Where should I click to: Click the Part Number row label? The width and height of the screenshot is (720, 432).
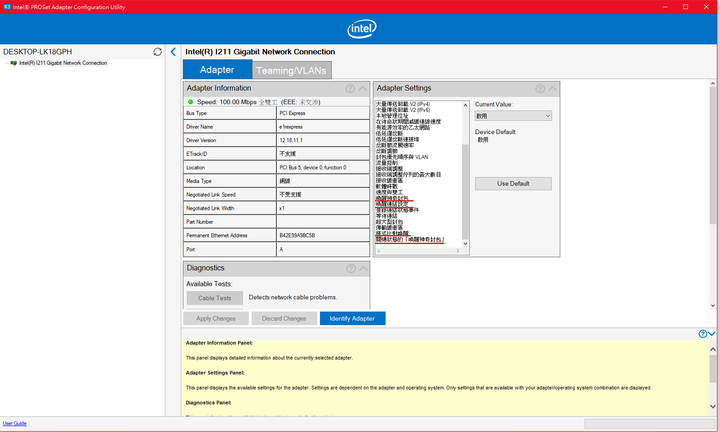pos(199,222)
